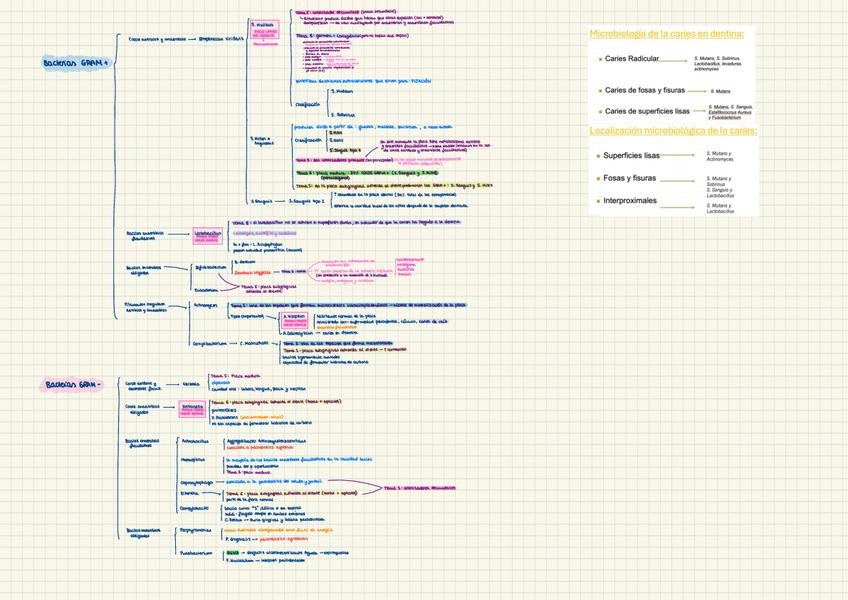Click the pink boxed 'S. mutans' node
848x600 pixels.
click(264, 31)
